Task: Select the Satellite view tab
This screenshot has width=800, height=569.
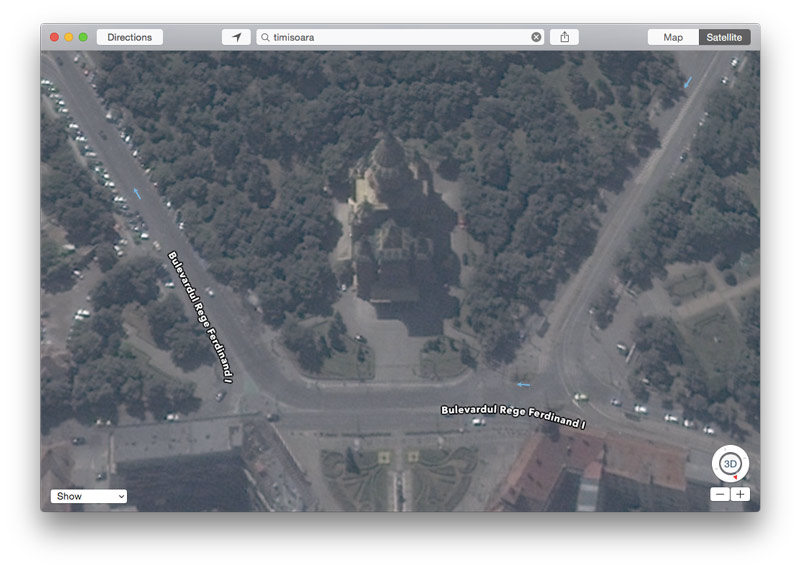Action: click(x=724, y=37)
